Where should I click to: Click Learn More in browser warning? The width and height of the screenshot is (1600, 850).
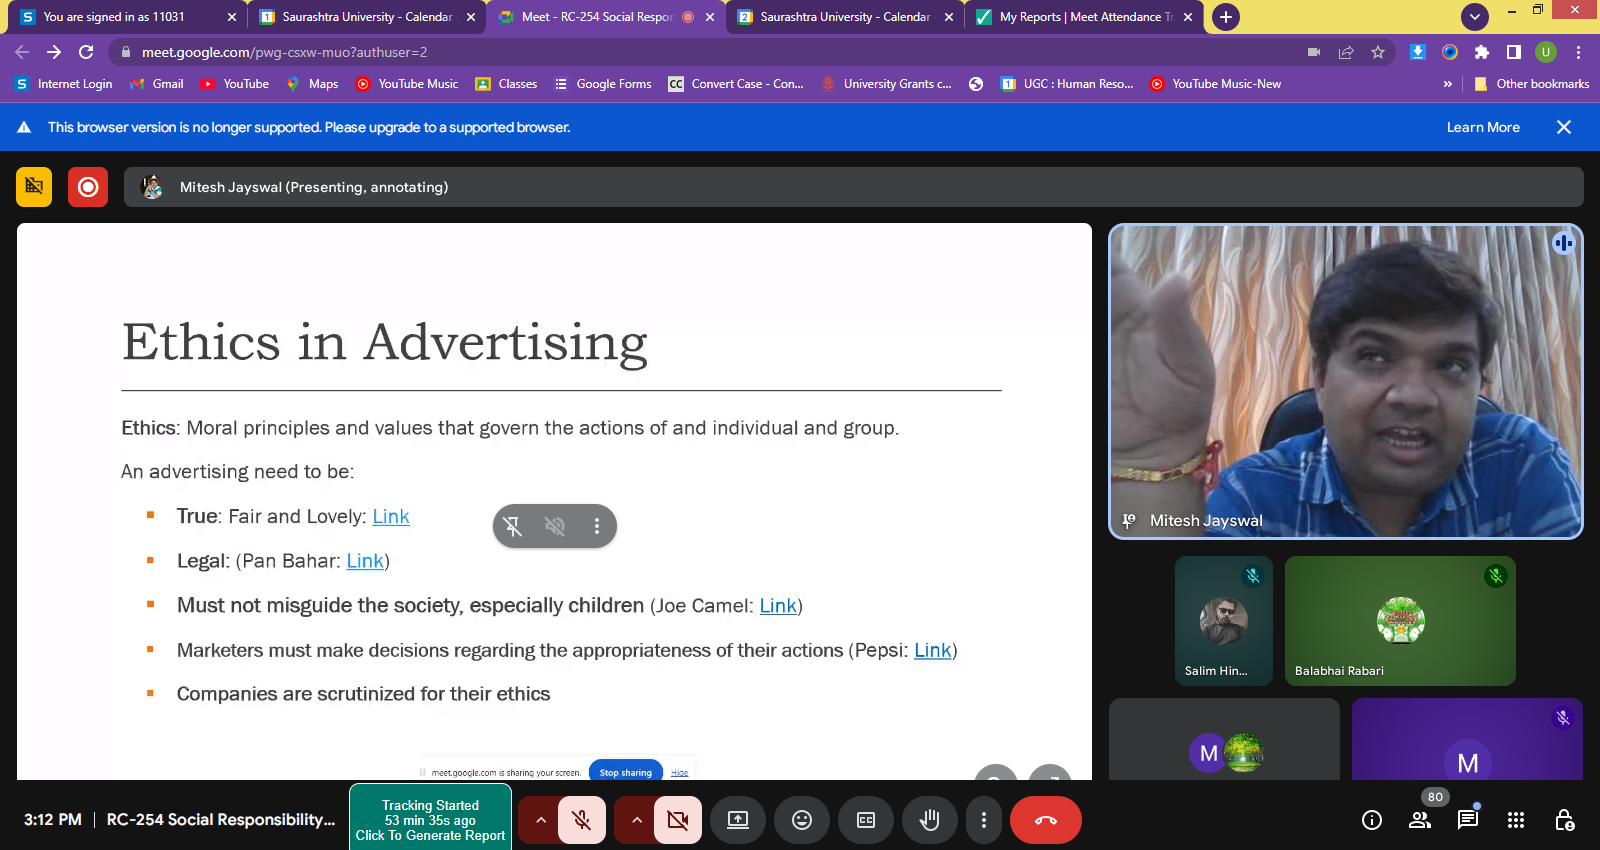tap(1482, 127)
